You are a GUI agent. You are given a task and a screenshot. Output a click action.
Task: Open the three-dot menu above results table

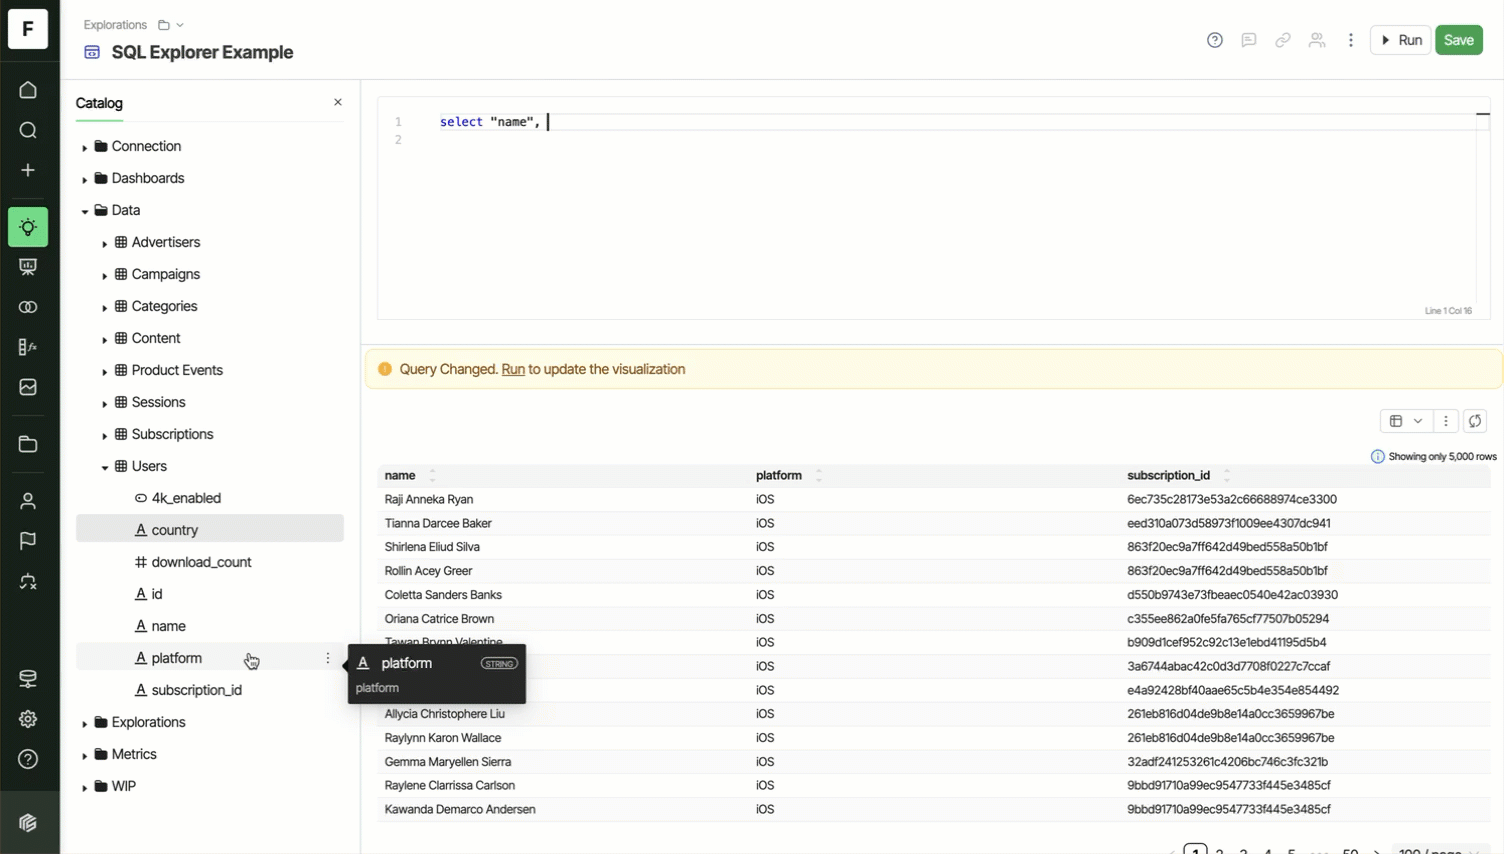[x=1446, y=421]
